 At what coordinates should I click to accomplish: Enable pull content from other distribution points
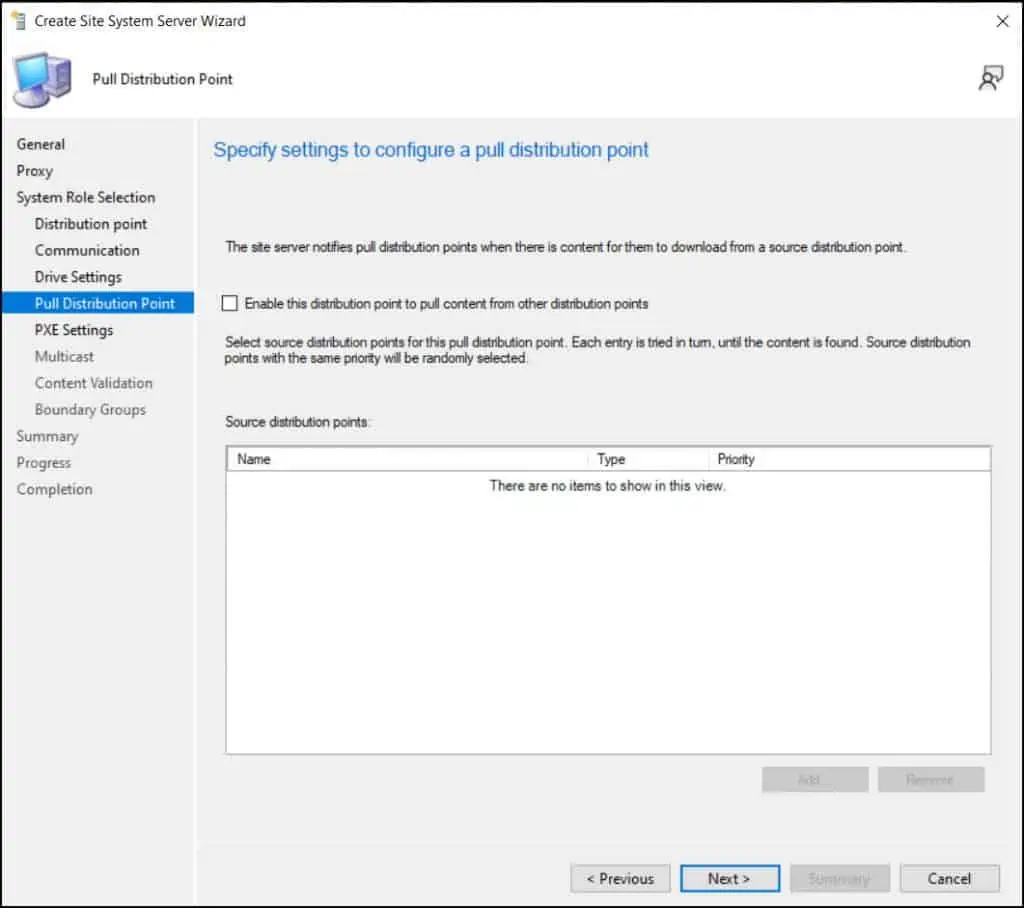[231, 303]
